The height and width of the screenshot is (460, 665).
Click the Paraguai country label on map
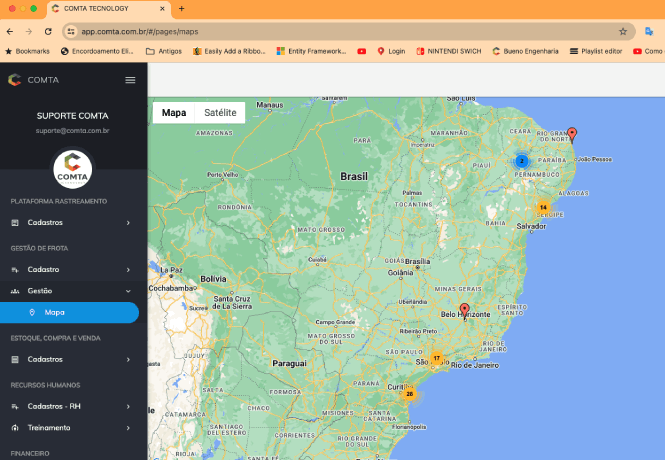[289, 363]
